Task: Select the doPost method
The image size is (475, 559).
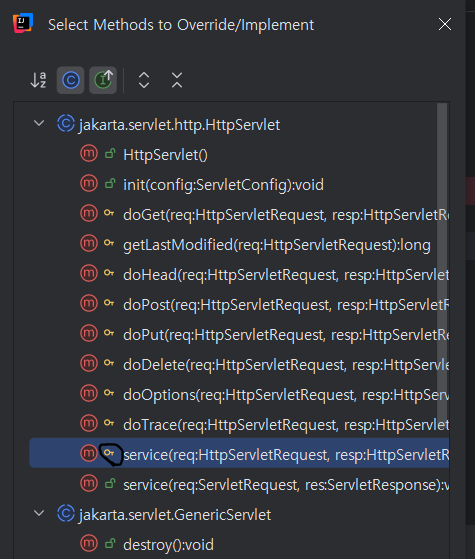Action: click(x=231, y=304)
